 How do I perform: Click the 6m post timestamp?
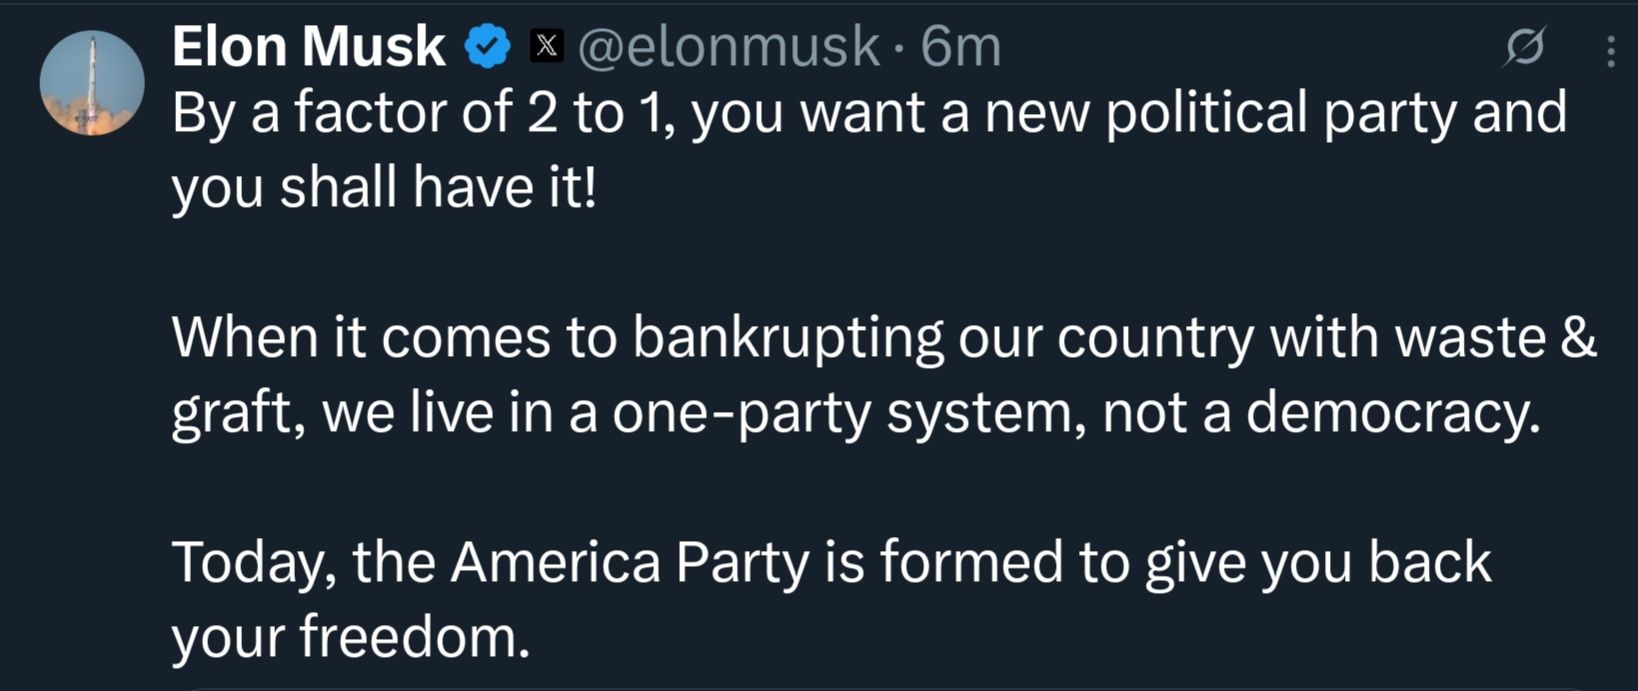(960, 47)
